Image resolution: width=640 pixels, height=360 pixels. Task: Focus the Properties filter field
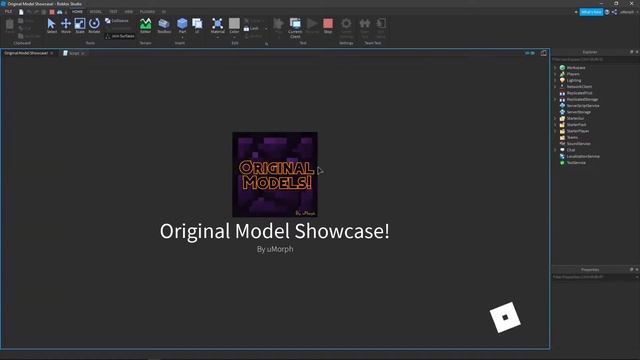[593, 277]
